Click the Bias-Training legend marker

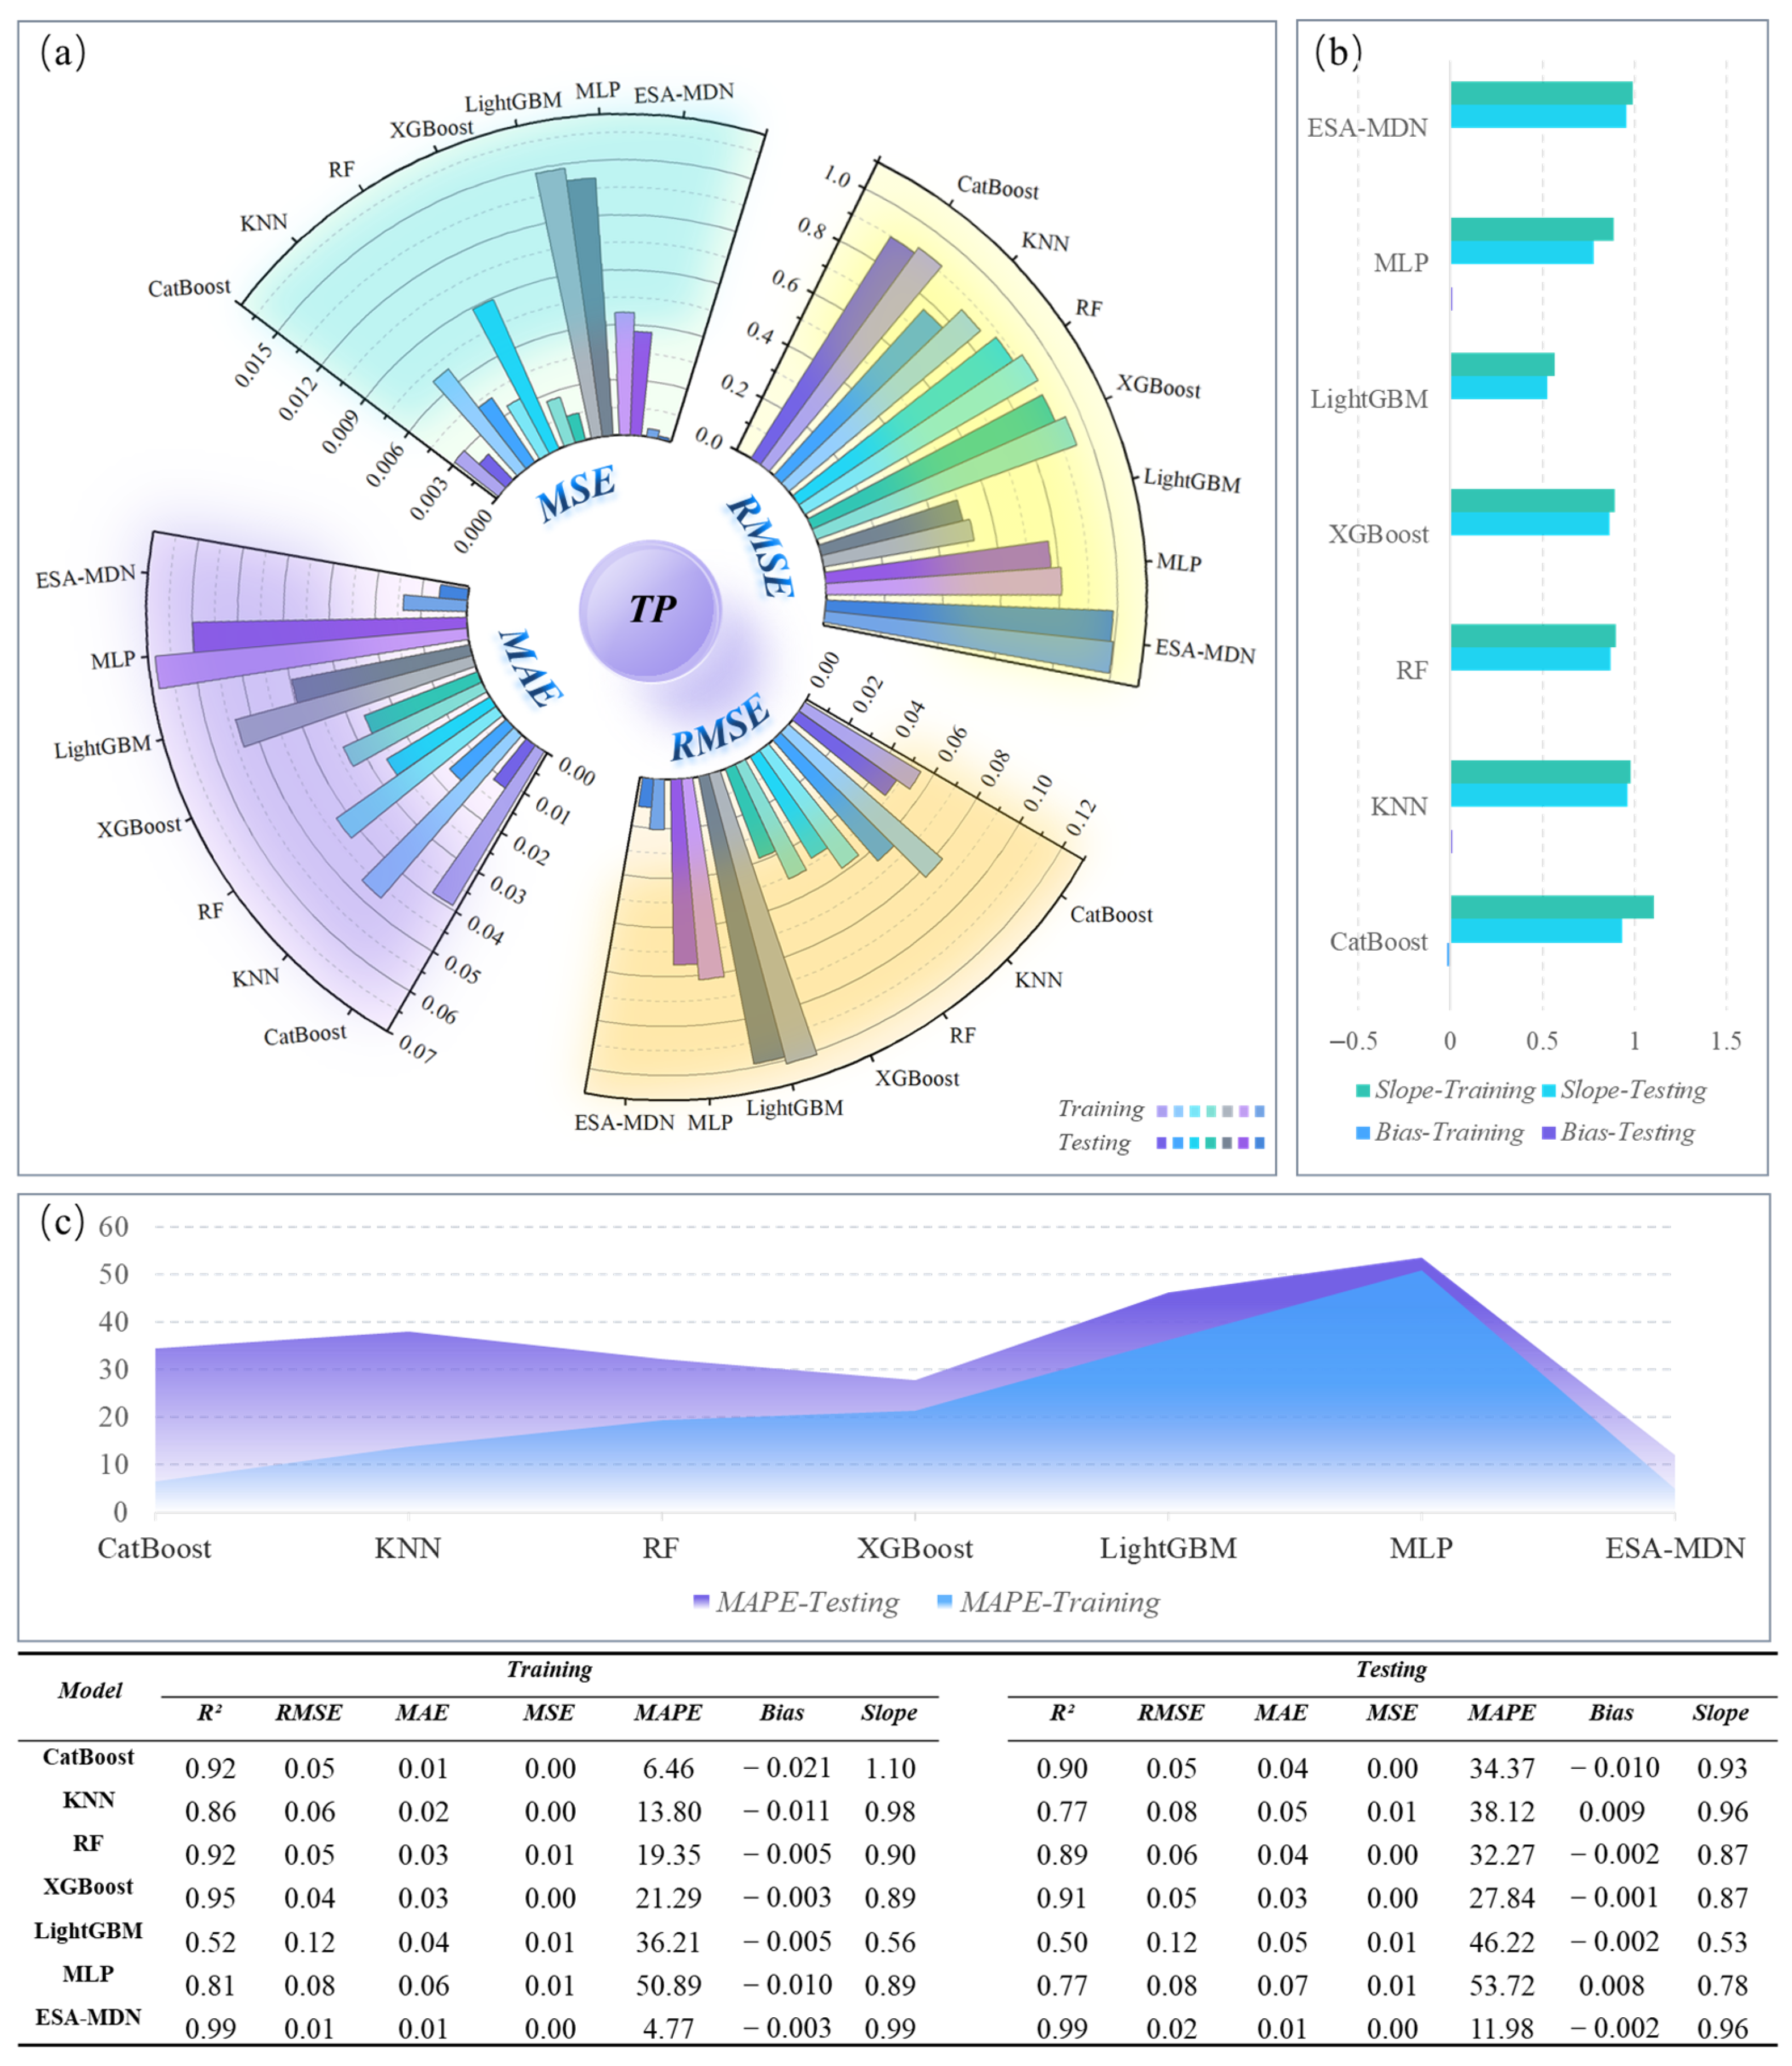click(x=1363, y=1133)
